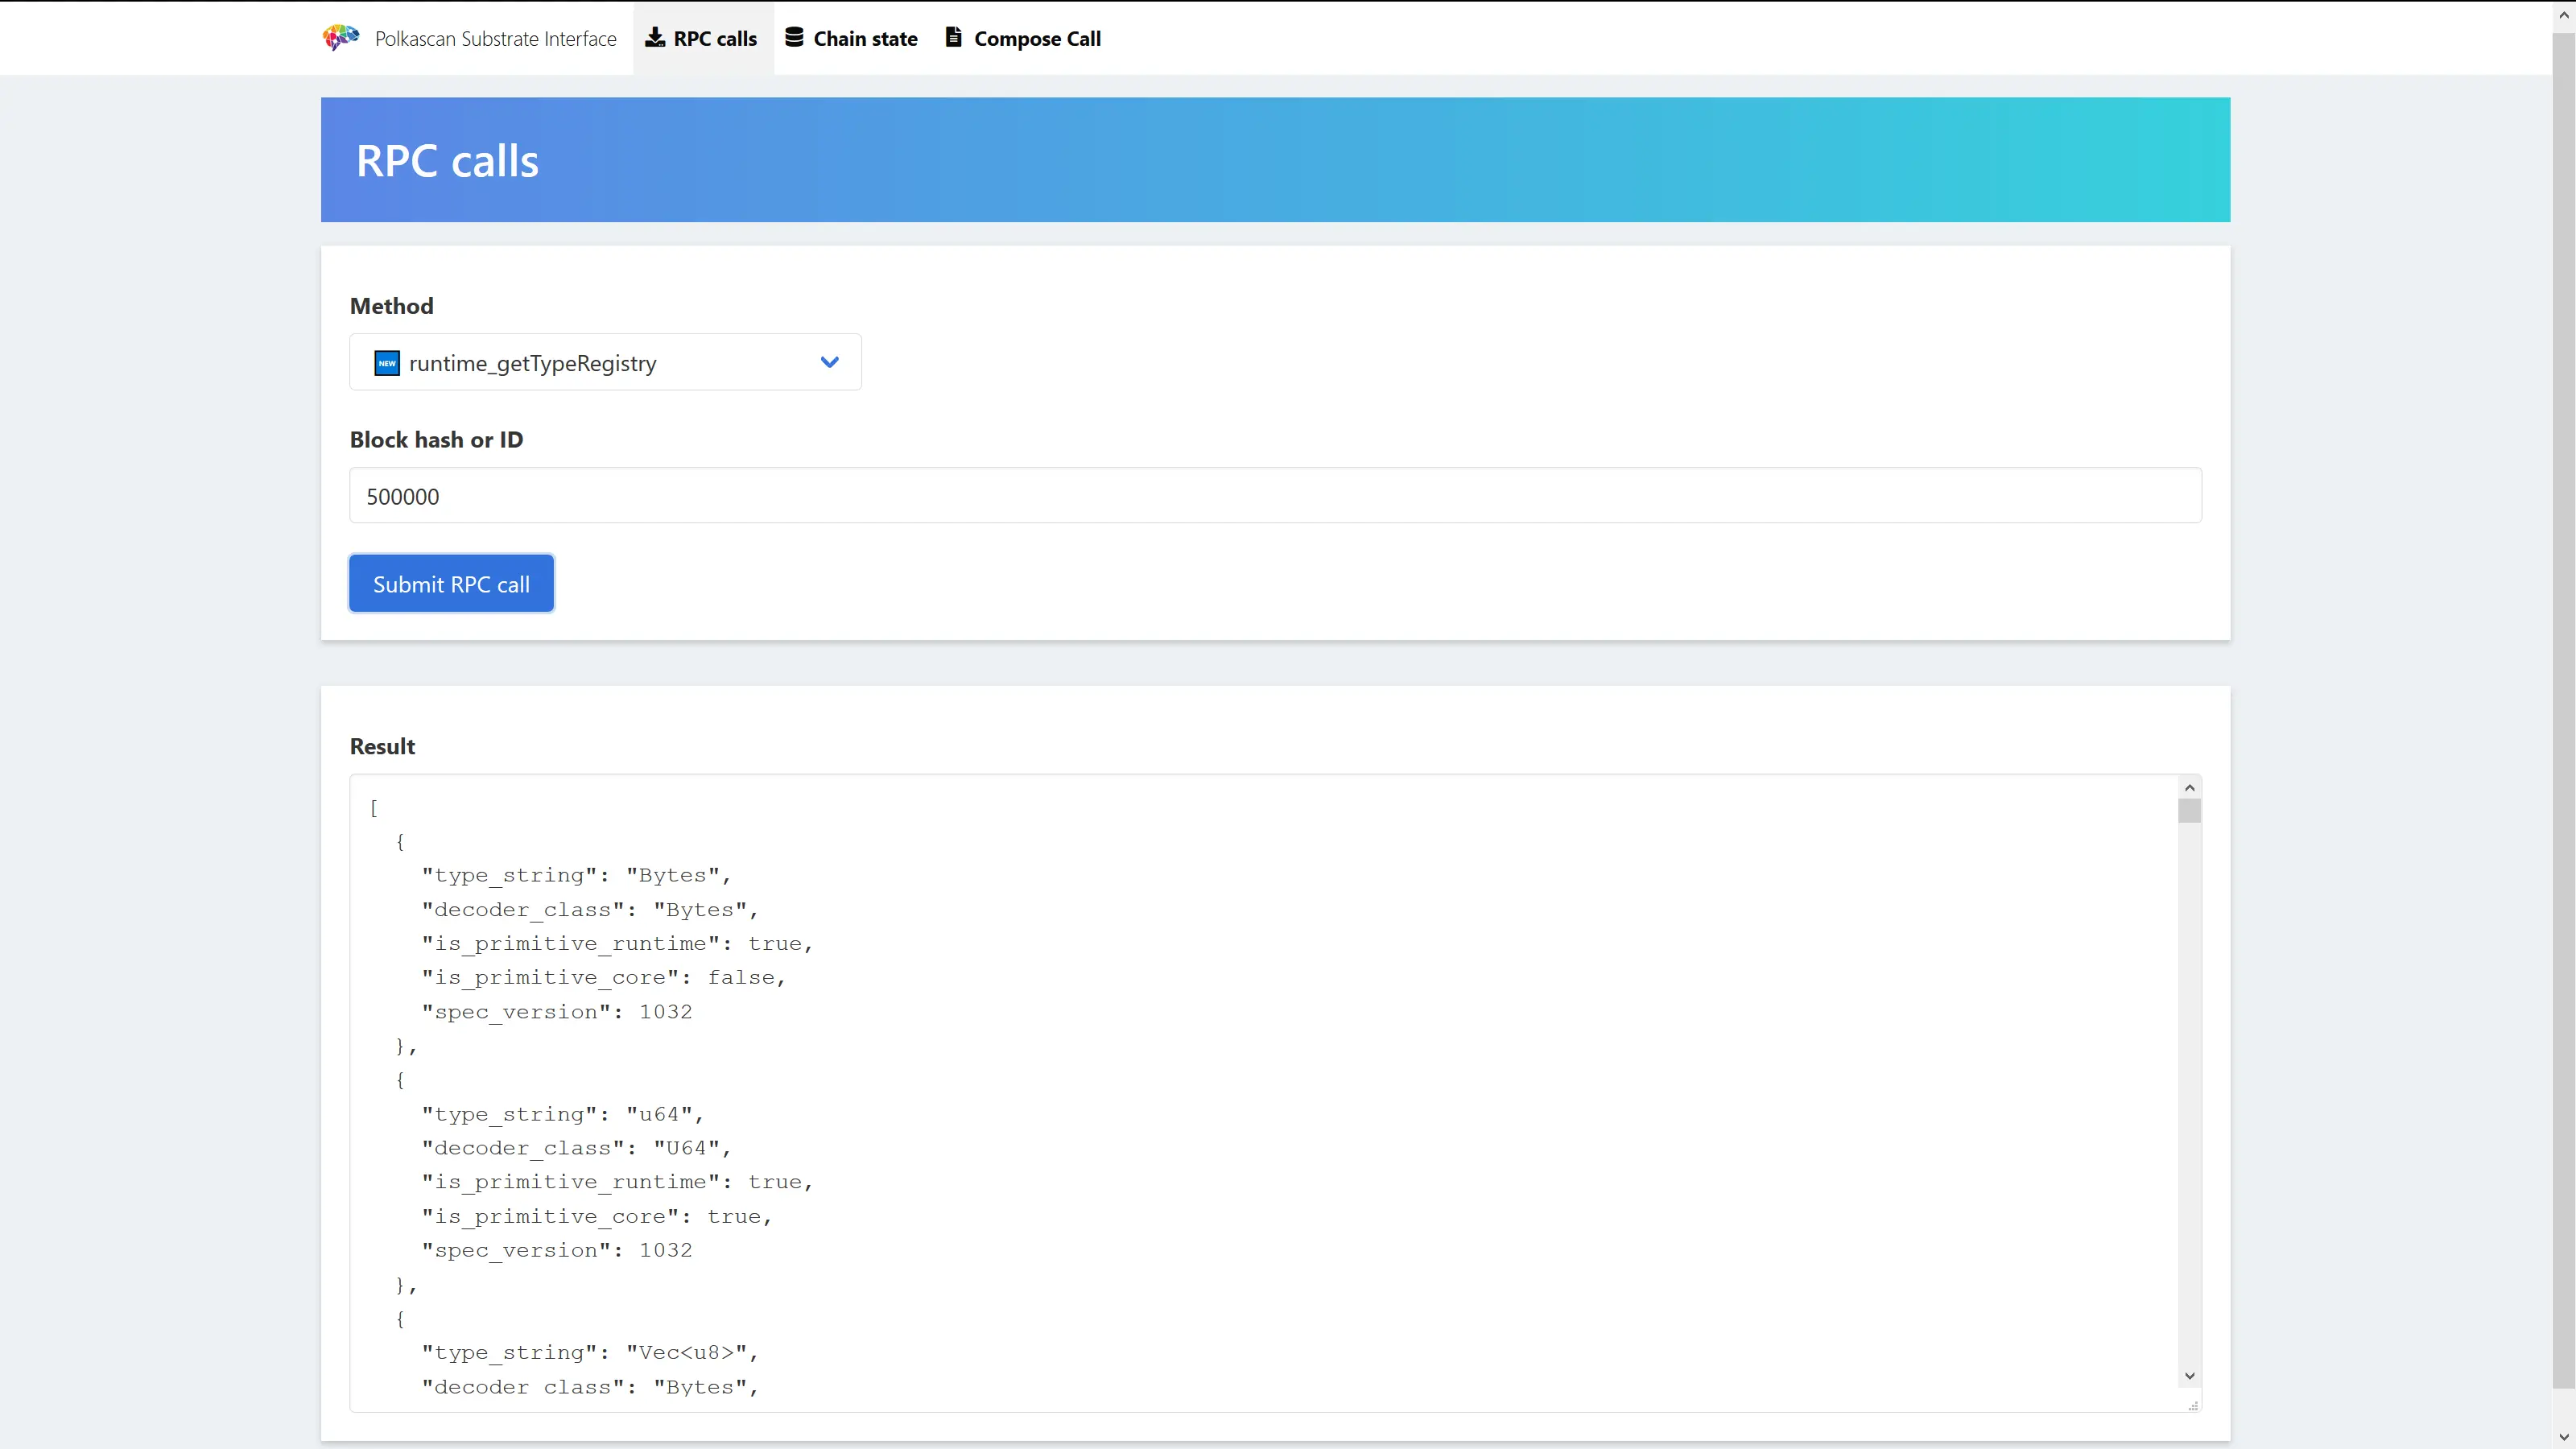Click the Polkascan colorful logo icon
The width and height of the screenshot is (2576, 1449).
340,38
